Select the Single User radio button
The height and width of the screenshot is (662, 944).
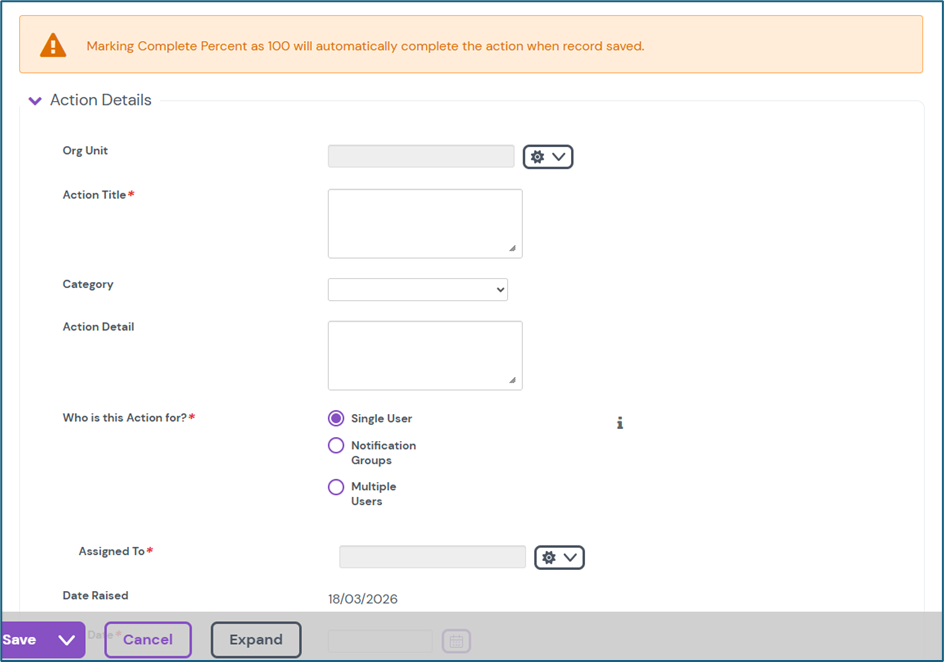click(336, 418)
